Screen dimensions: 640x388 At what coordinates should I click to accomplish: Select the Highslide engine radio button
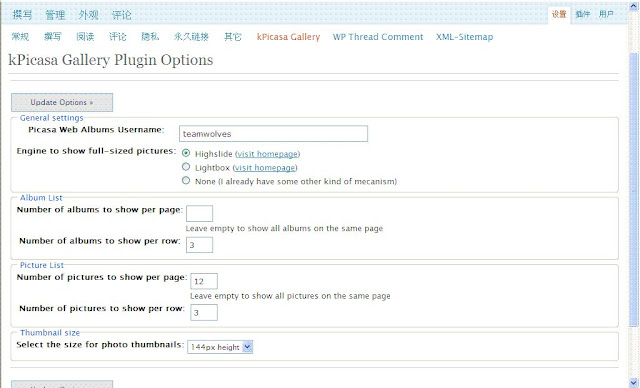pos(186,153)
